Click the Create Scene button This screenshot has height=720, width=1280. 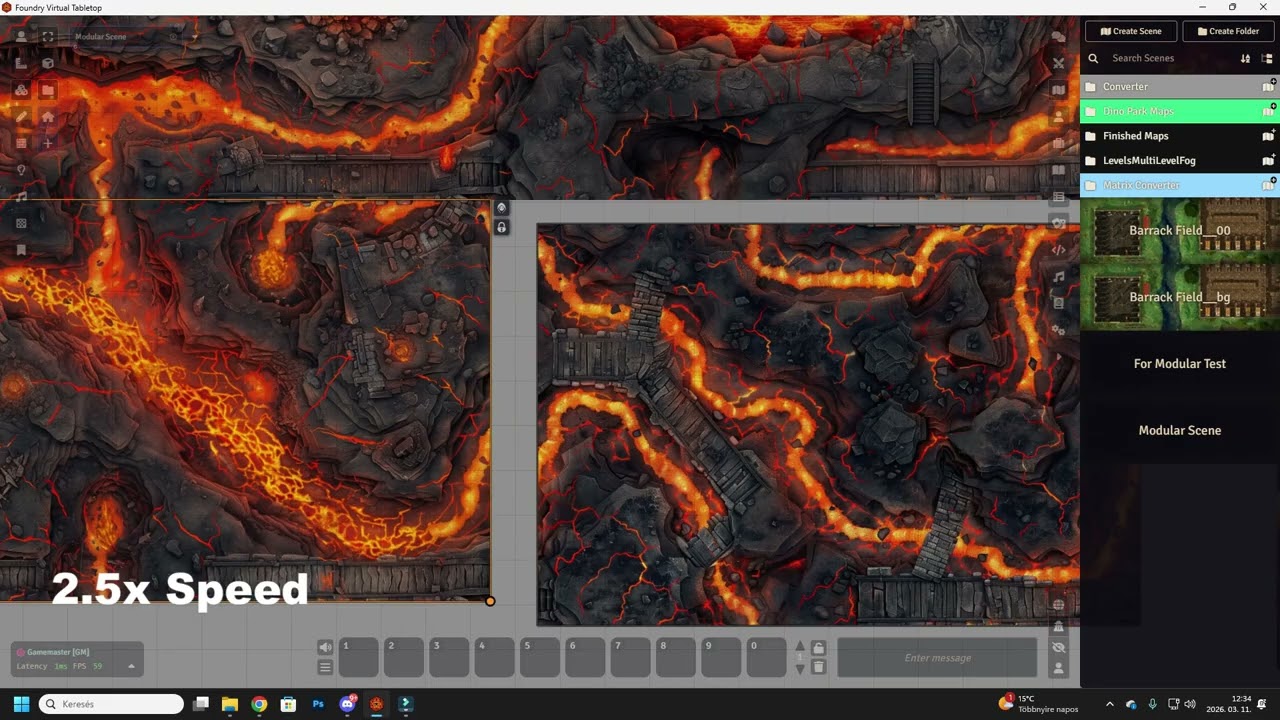tap(1131, 31)
